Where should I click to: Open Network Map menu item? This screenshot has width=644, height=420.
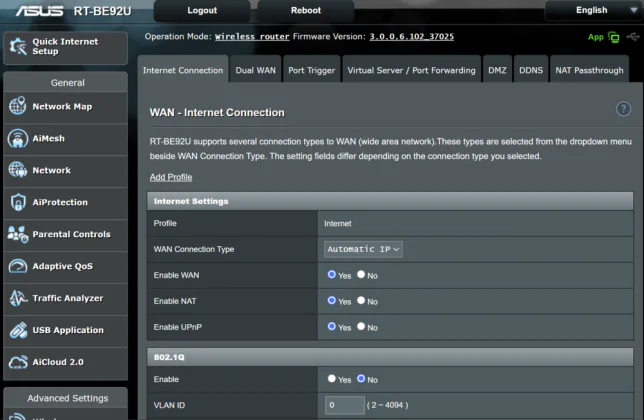point(66,106)
